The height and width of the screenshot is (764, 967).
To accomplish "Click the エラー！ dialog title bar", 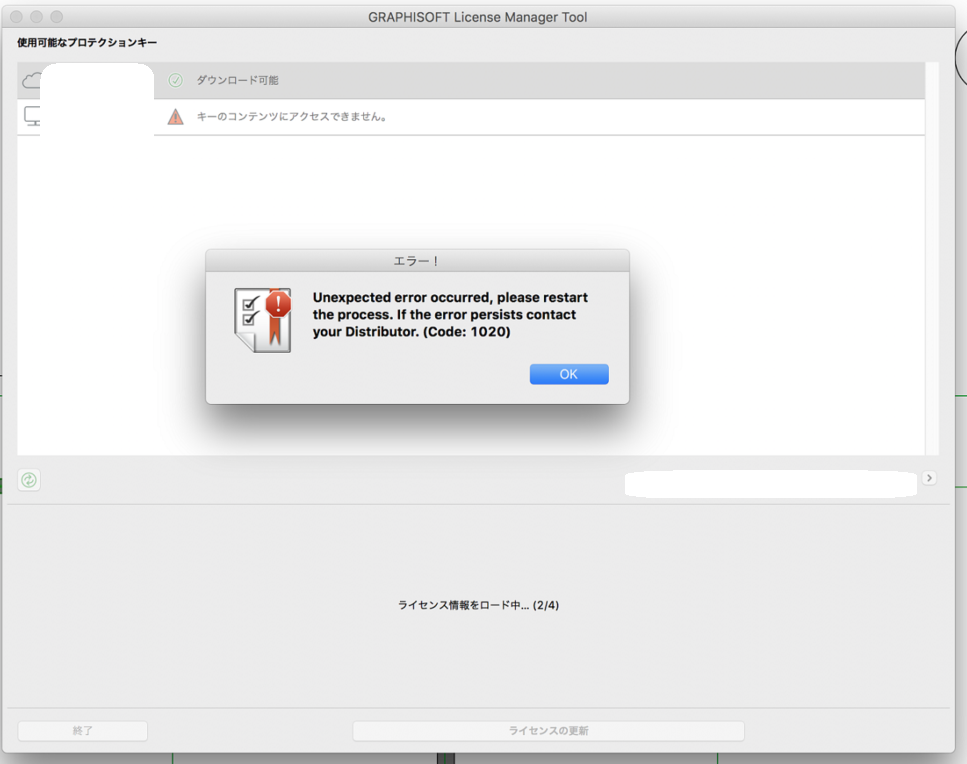I will [418, 261].
